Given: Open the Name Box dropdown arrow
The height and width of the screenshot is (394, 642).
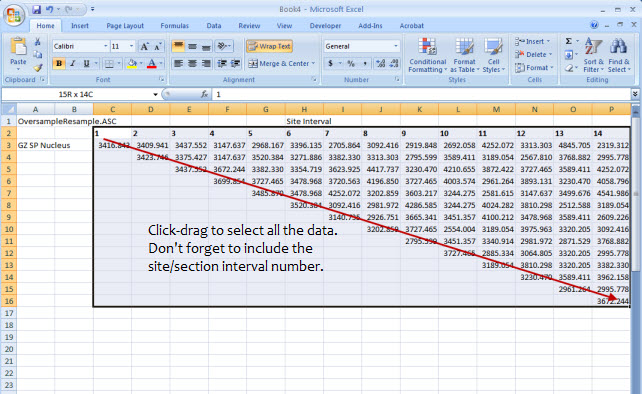Looking at the screenshot, I should [155, 95].
